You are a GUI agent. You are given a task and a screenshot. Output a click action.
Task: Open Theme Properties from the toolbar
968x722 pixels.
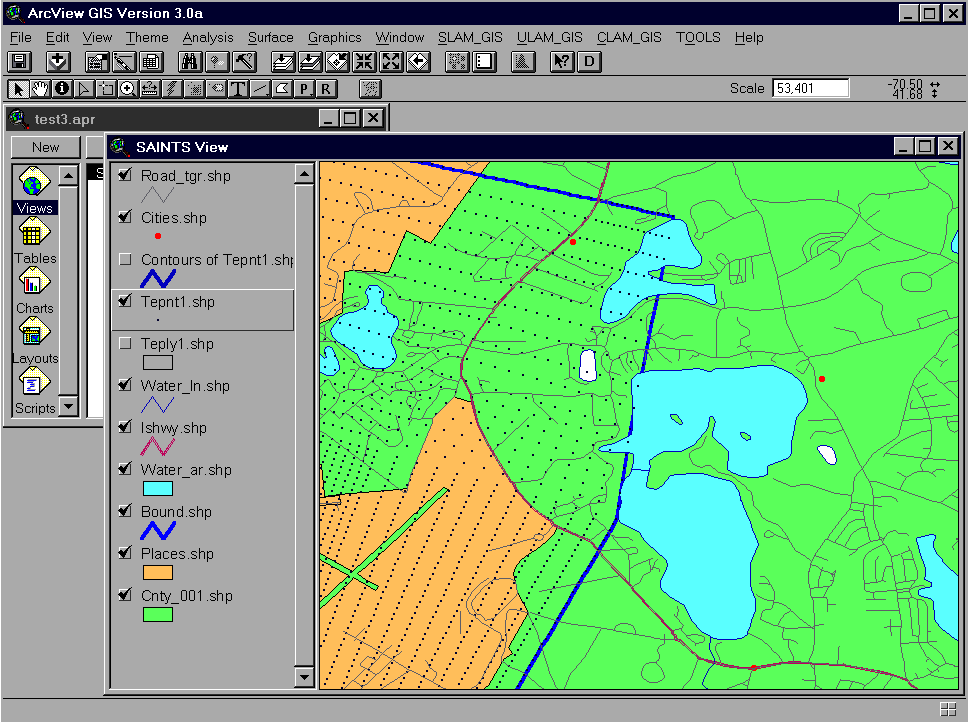point(97,61)
